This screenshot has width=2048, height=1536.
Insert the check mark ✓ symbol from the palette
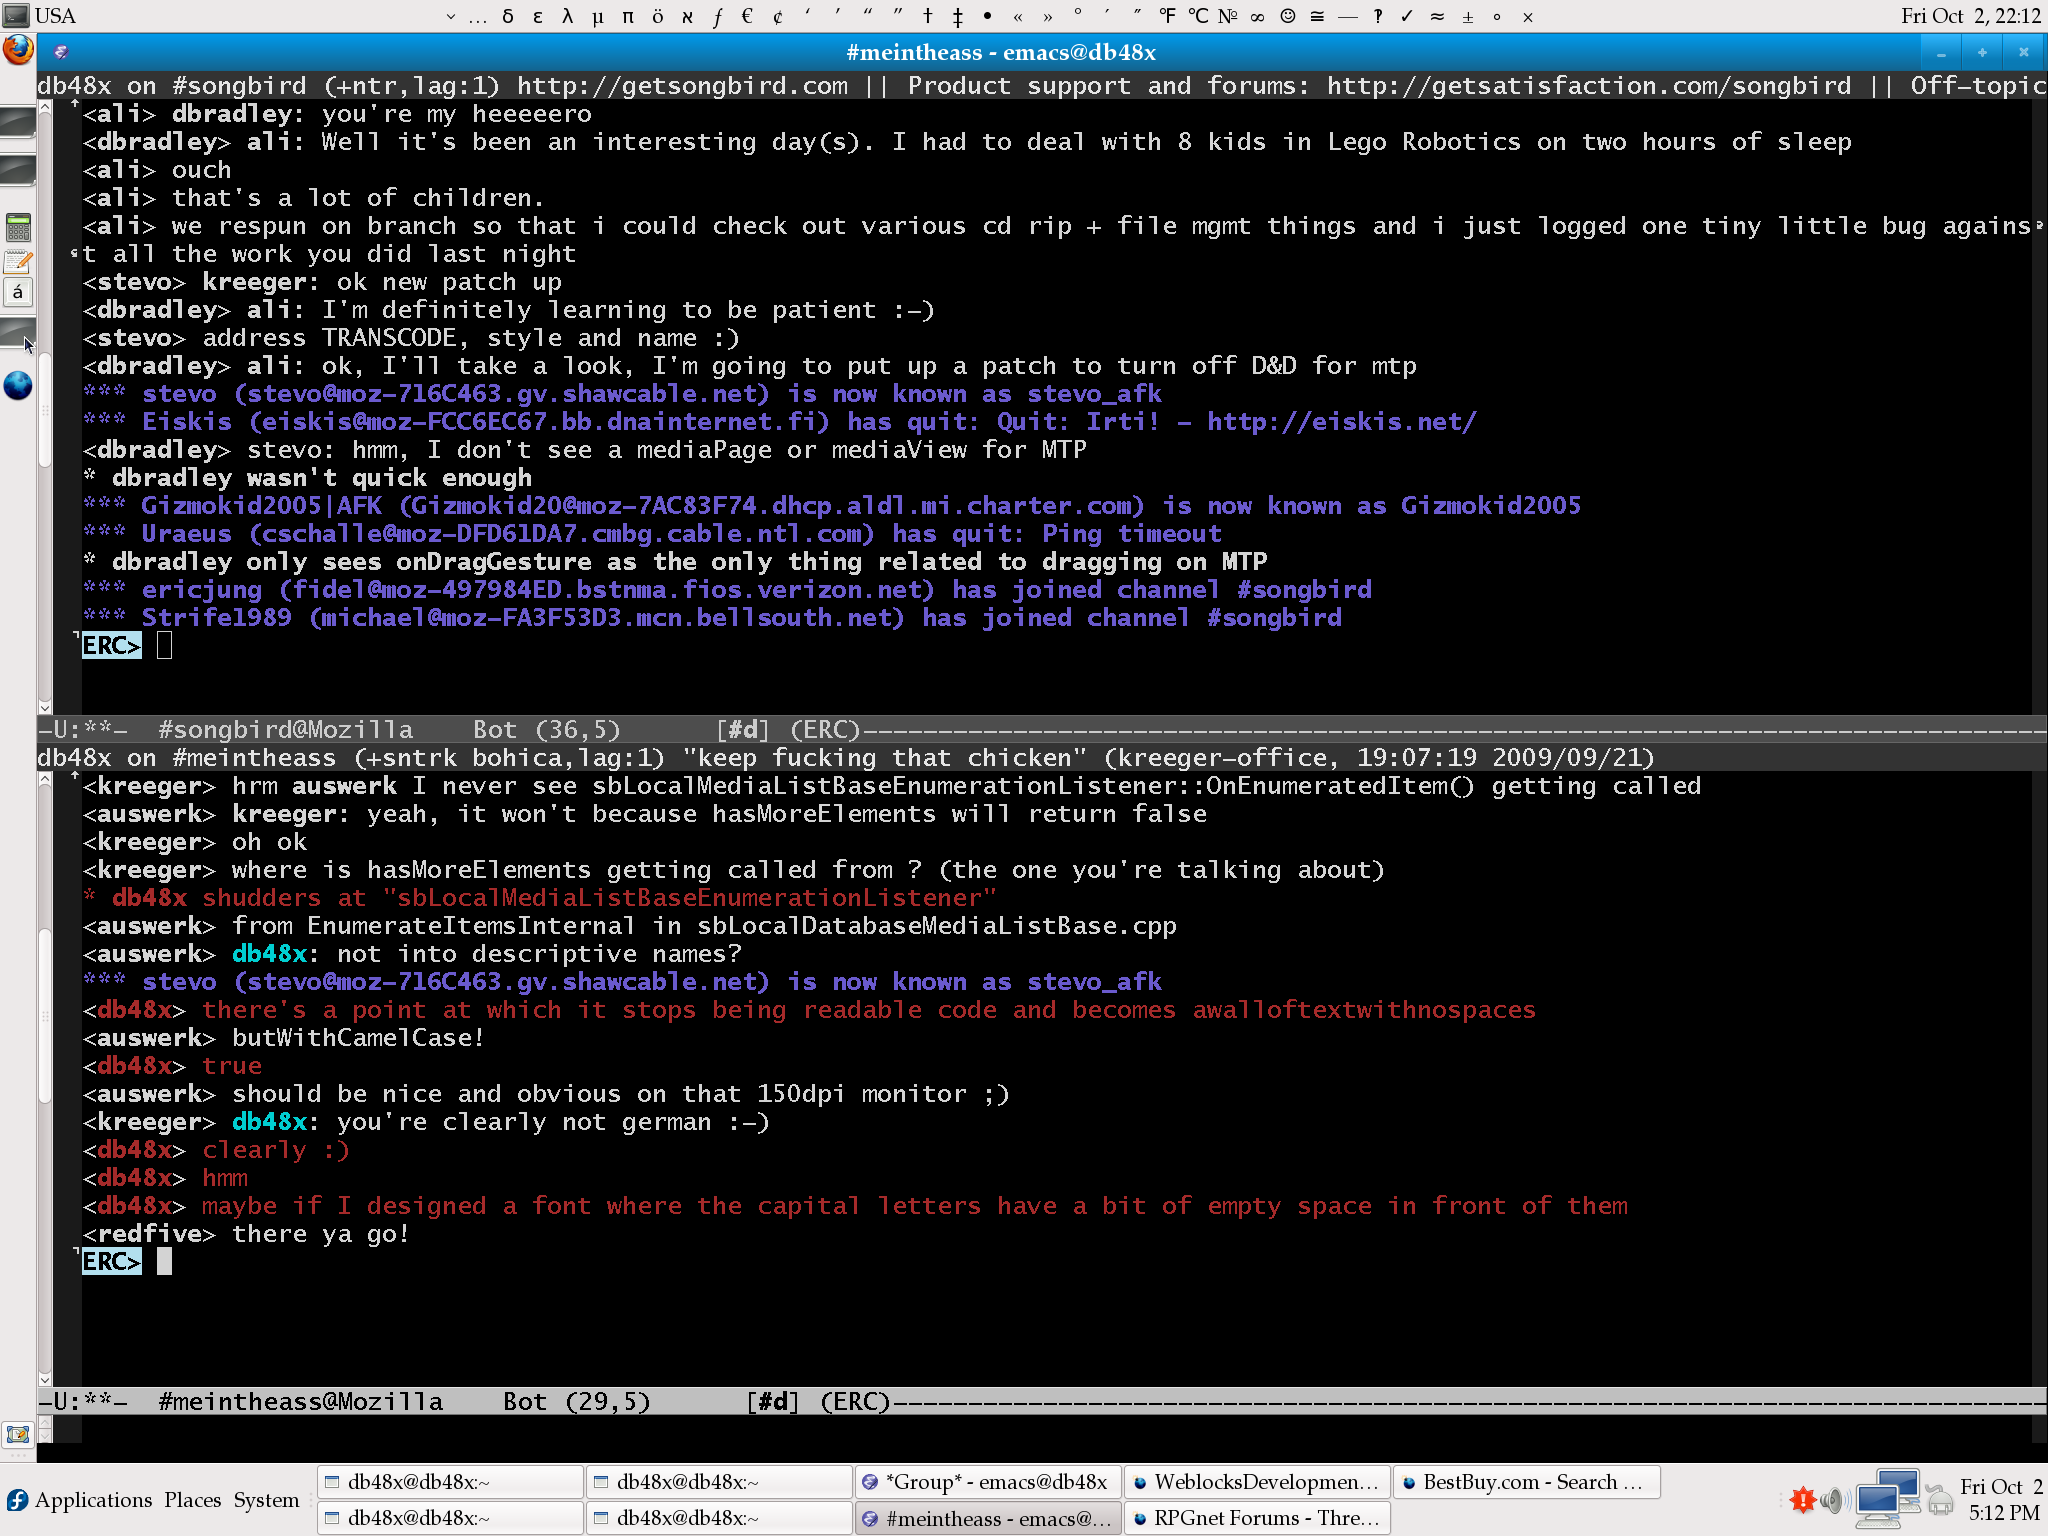point(1407,16)
